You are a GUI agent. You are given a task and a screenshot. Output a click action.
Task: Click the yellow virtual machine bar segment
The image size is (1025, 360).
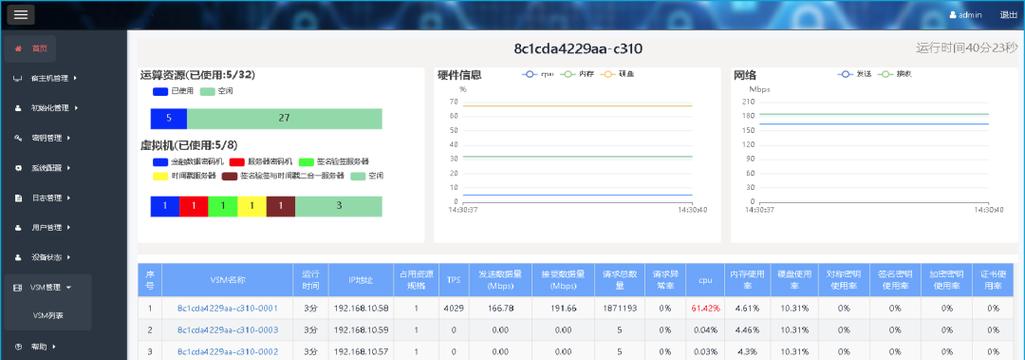tap(252, 206)
